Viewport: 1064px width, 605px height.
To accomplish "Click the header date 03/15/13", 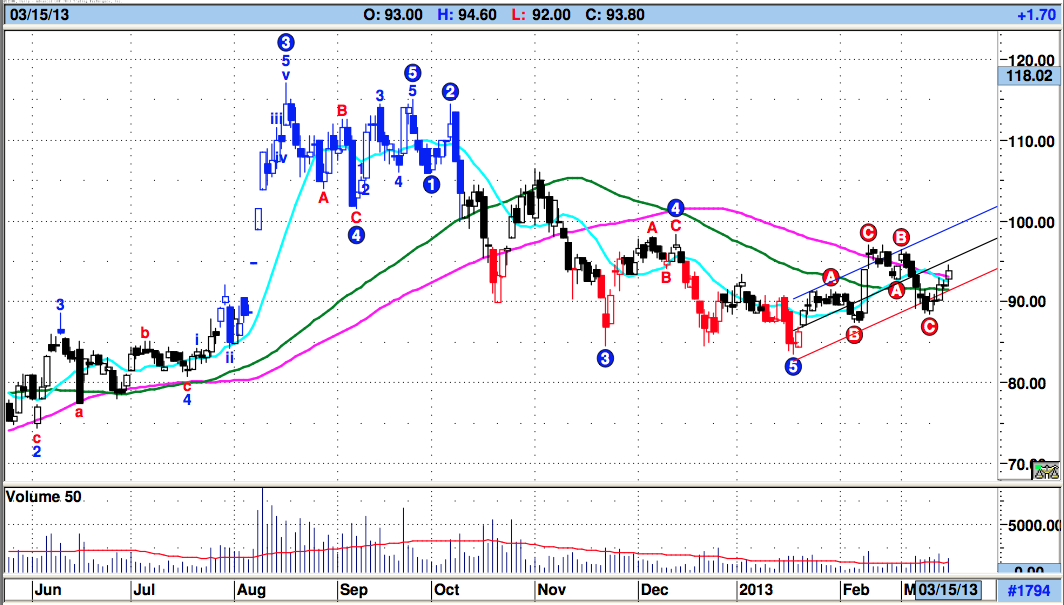I will 39,14.
